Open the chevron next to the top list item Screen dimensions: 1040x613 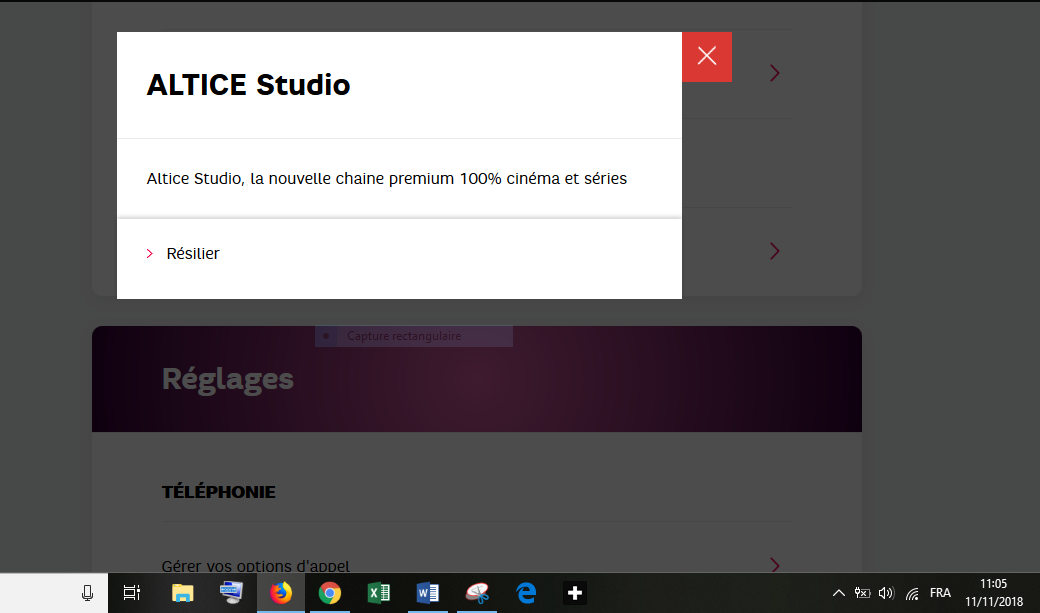click(x=774, y=72)
